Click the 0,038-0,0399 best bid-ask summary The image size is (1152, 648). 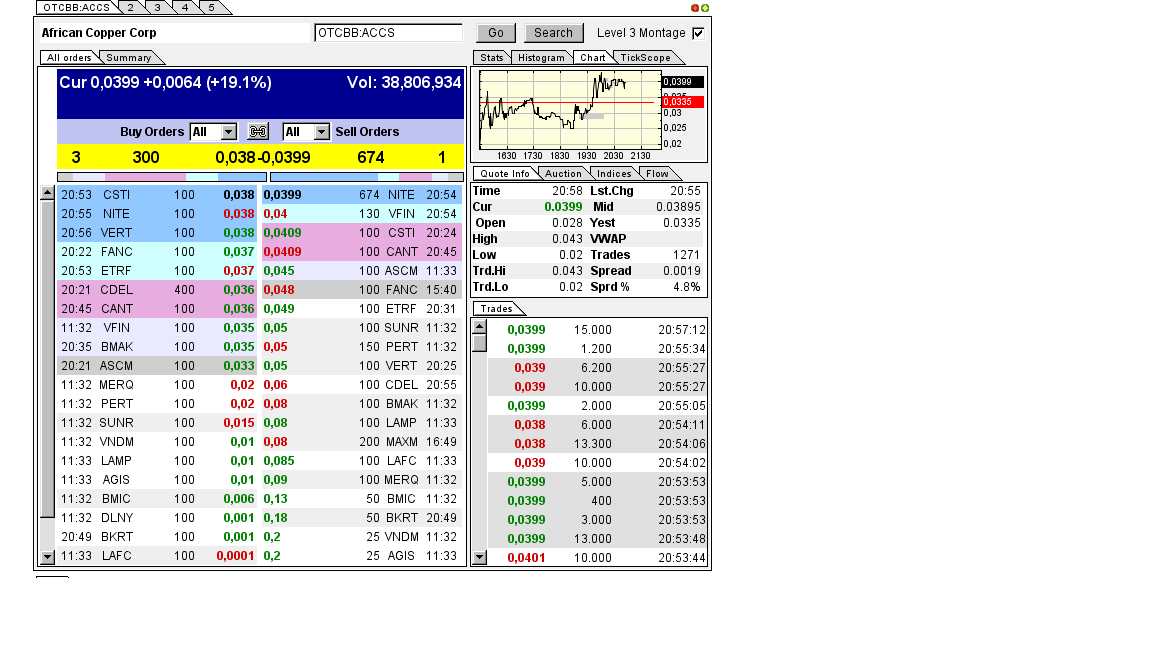click(262, 157)
